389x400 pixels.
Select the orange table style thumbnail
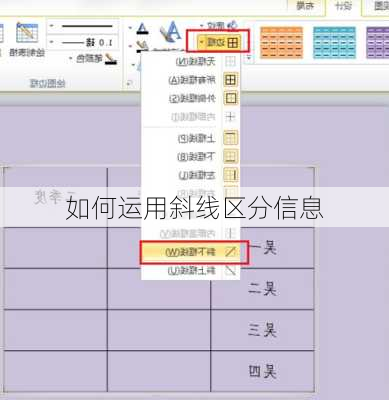point(282,43)
